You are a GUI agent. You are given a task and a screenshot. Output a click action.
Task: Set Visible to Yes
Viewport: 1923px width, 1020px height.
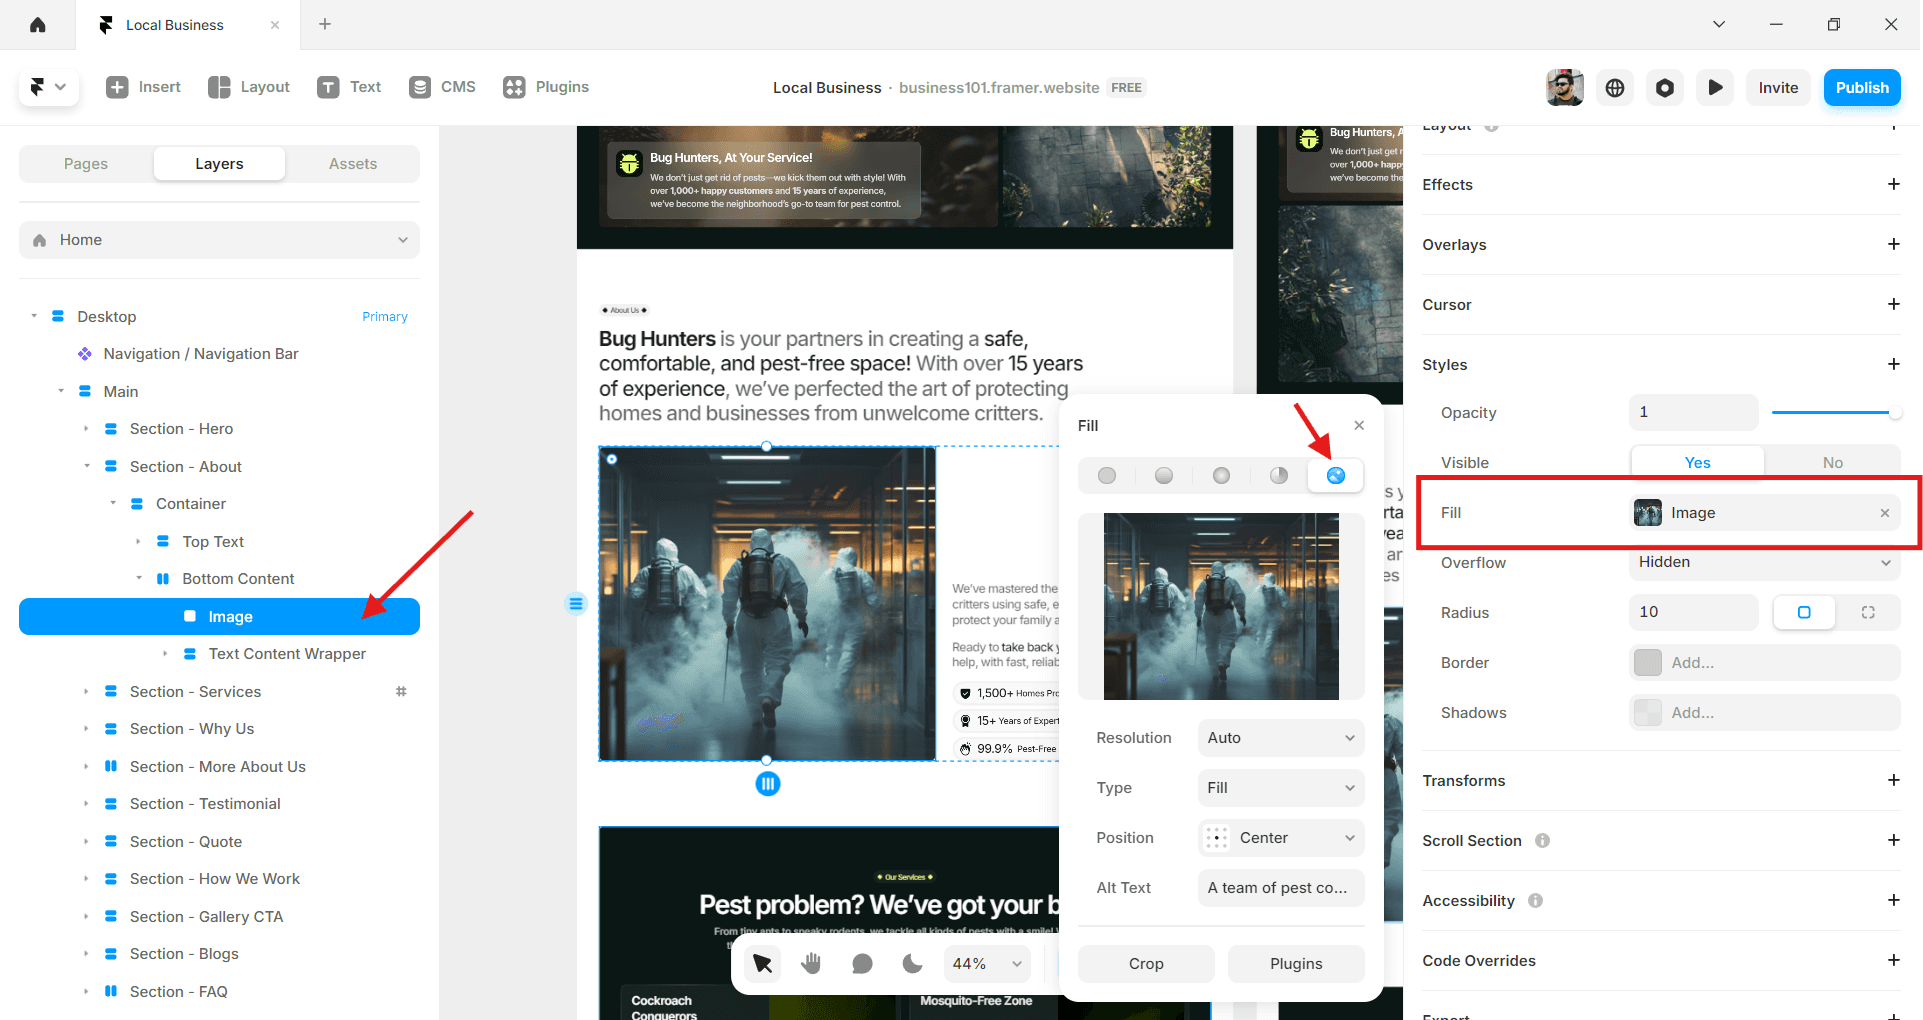pyautogui.click(x=1697, y=462)
